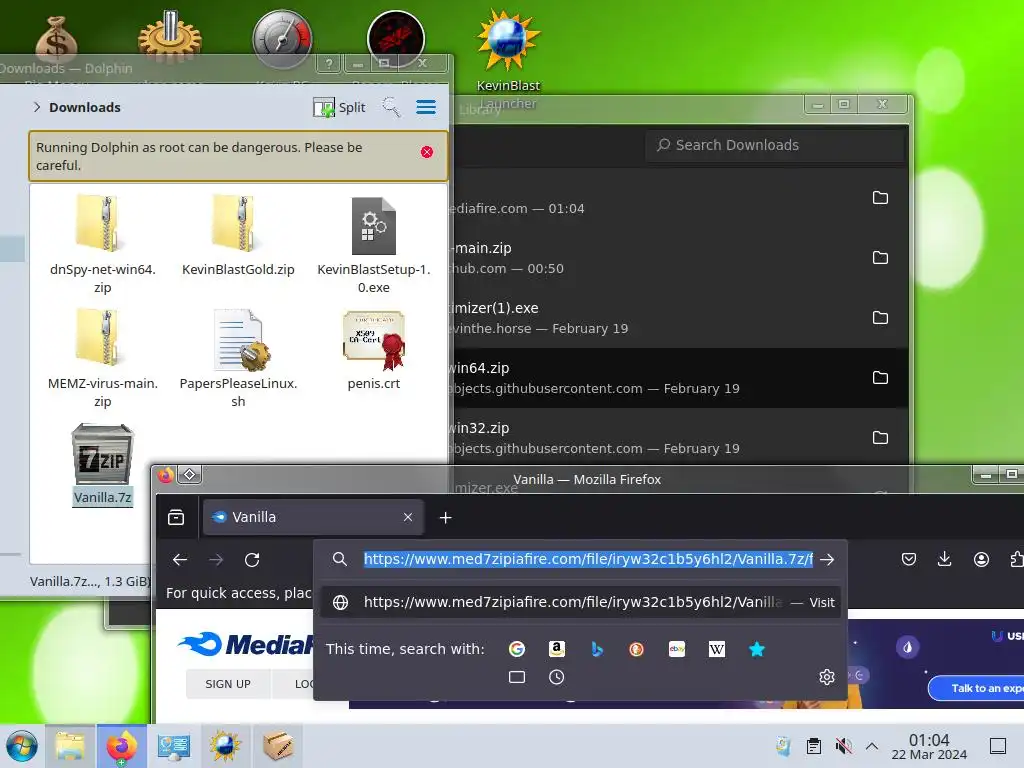Image resolution: width=1024 pixels, height=768 pixels.
Task: Click Firefox list all tabs button
Action: [x=176, y=518]
